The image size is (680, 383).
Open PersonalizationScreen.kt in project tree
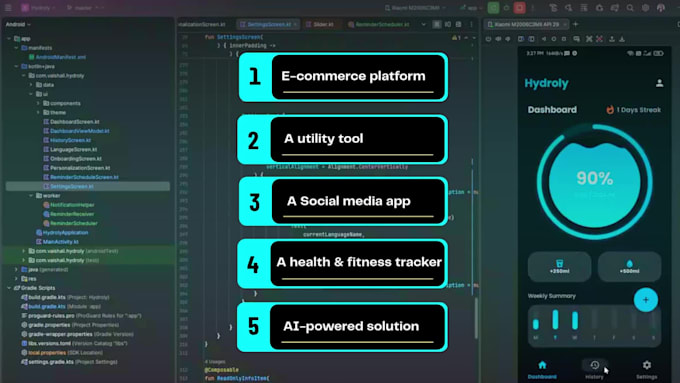[x=77, y=168]
